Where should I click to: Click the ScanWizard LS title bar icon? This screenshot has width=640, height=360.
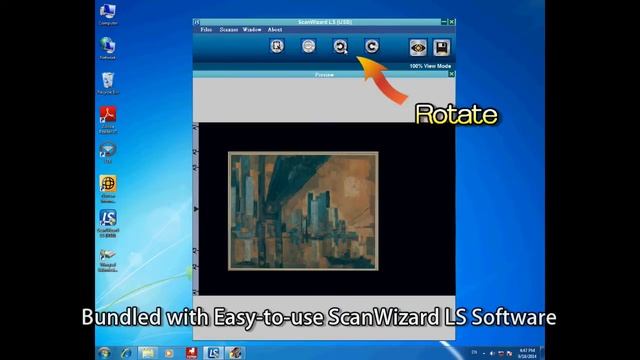pos(196,22)
